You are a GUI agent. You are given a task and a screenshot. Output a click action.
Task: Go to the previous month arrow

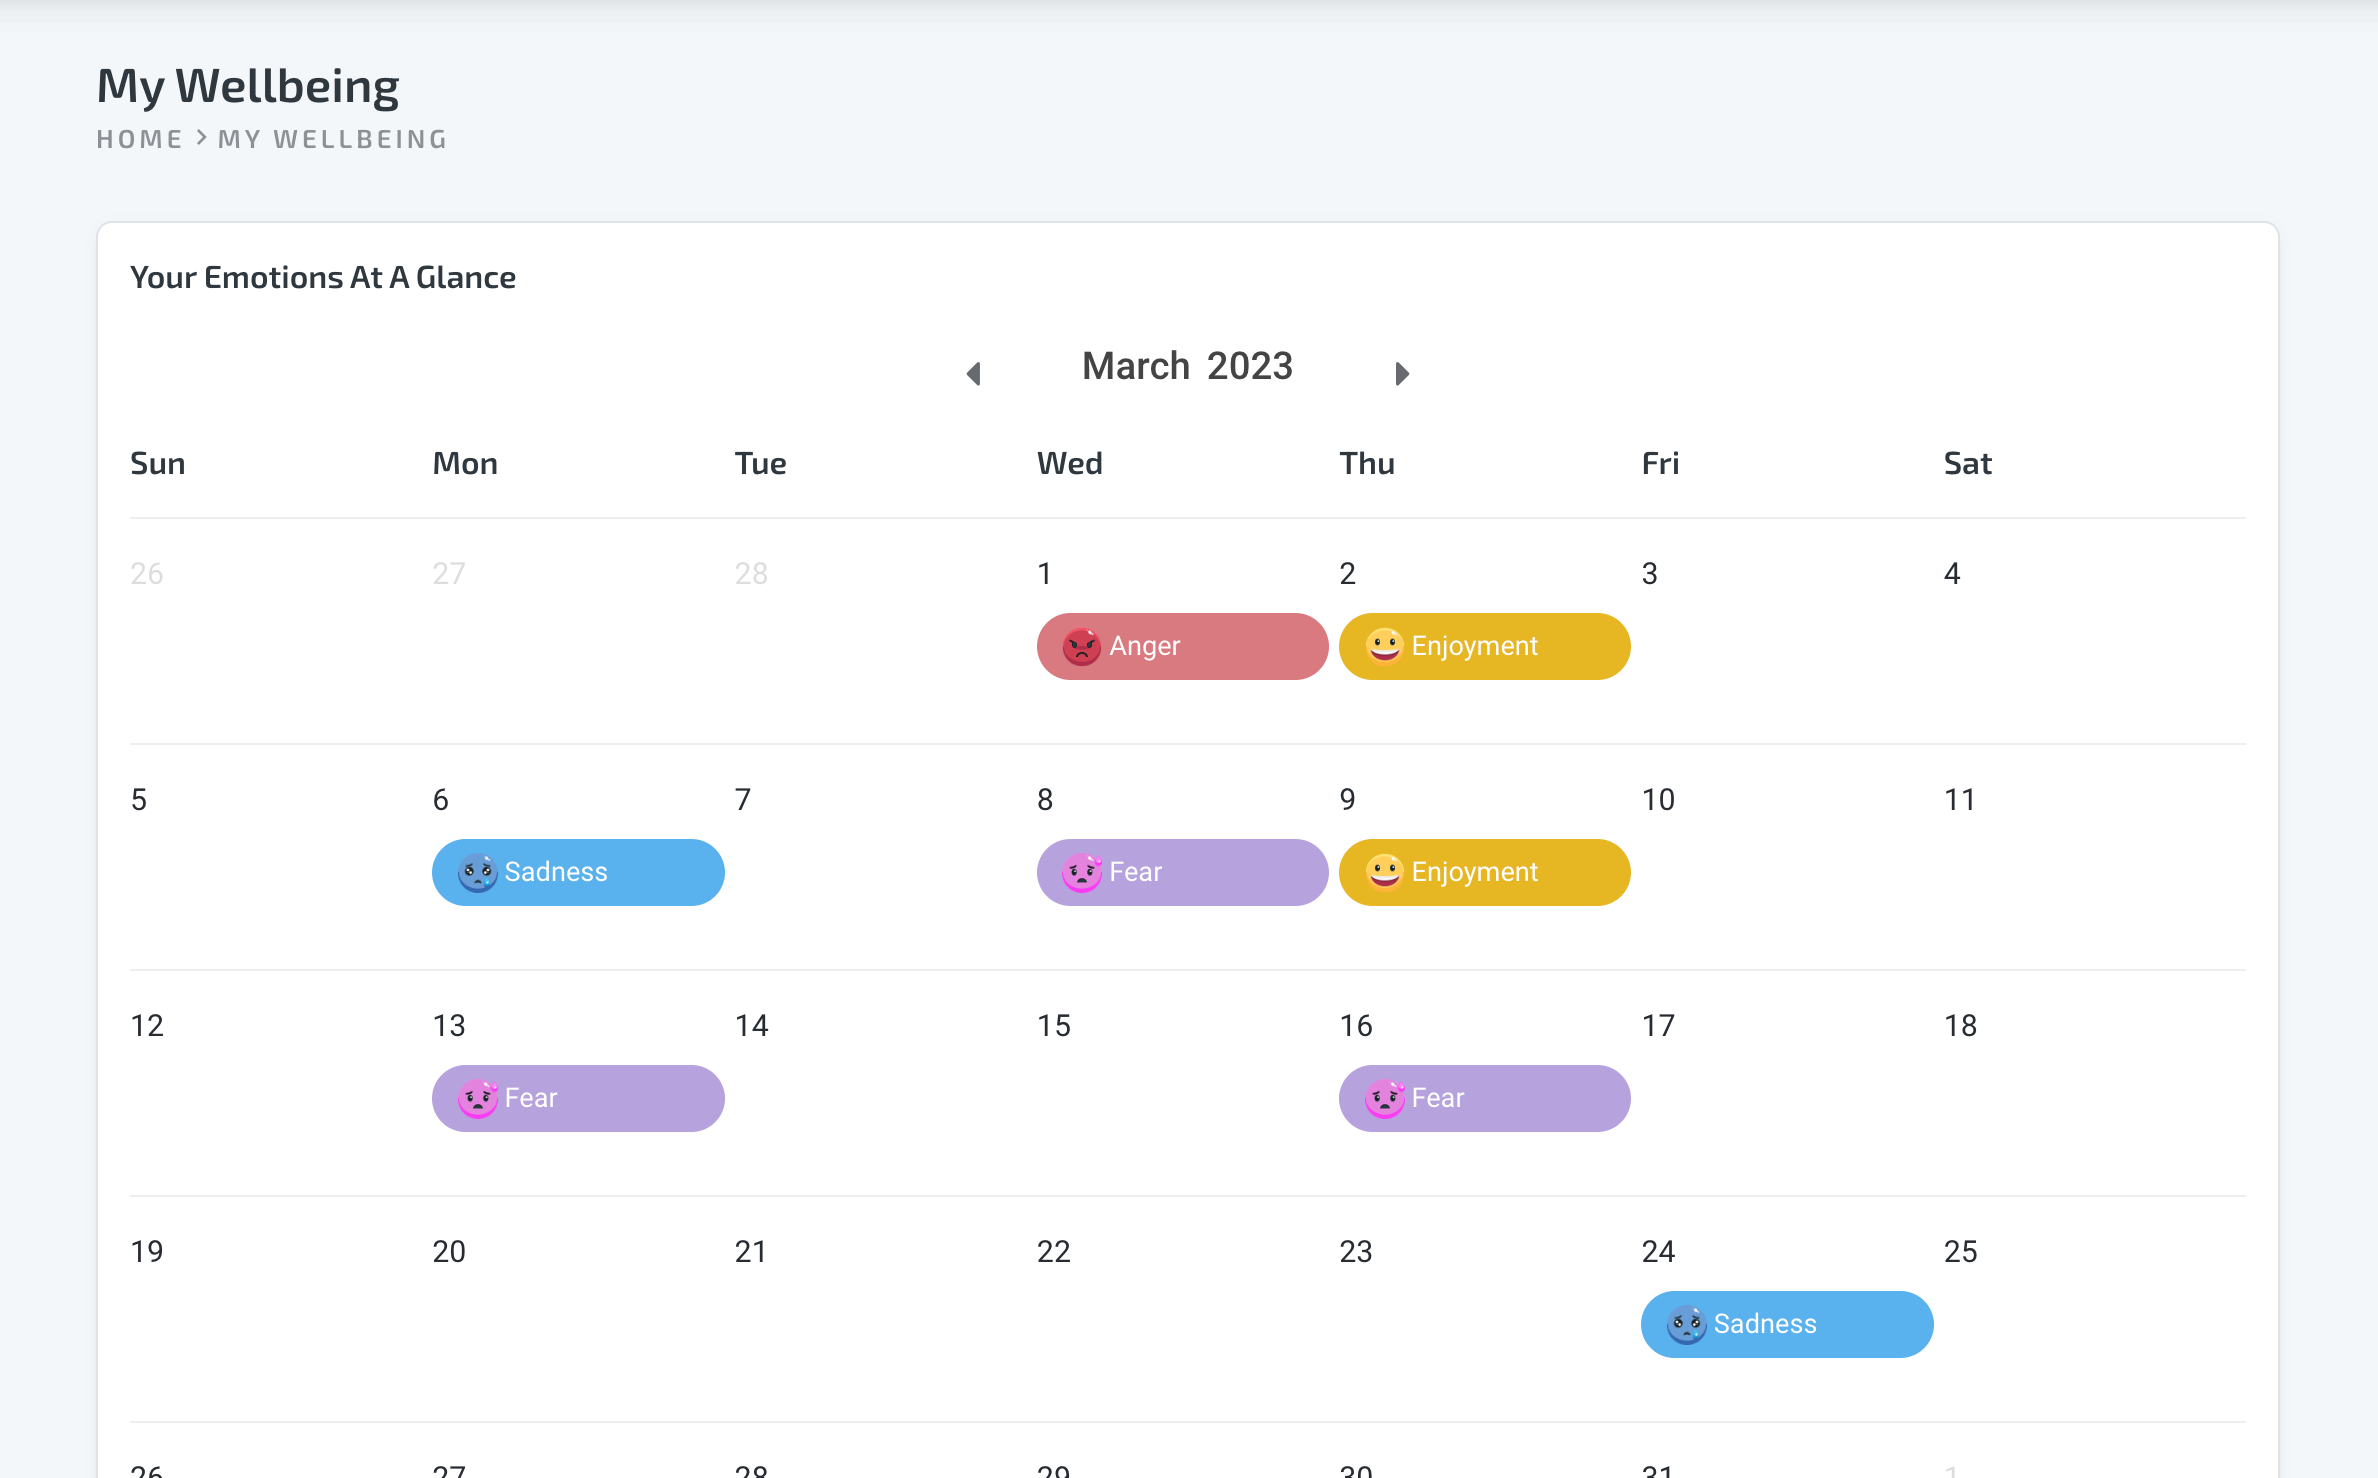click(x=974, y=374)
